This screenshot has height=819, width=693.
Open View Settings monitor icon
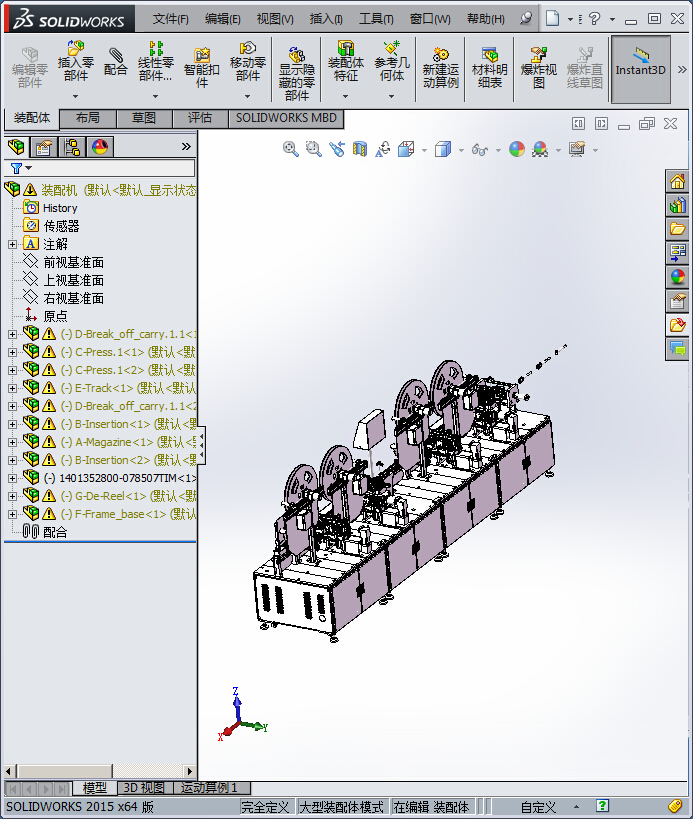[x=577, y=149]
